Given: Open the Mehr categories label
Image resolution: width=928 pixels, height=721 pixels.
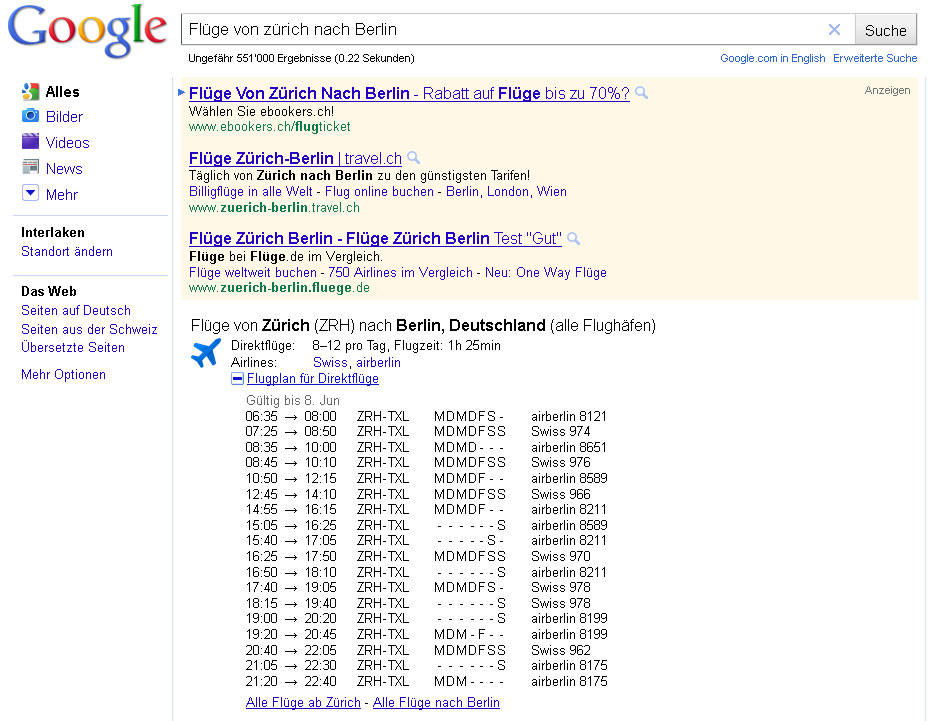Looking at the screenshot, I should tap(62, 195).
